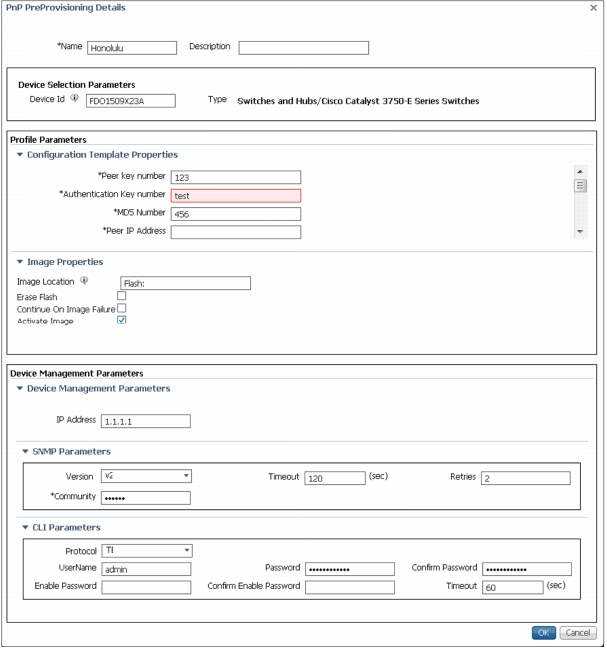Click the MD5 Number field
Viewport: 607px width, 650px height.
(x=236, y=214)
